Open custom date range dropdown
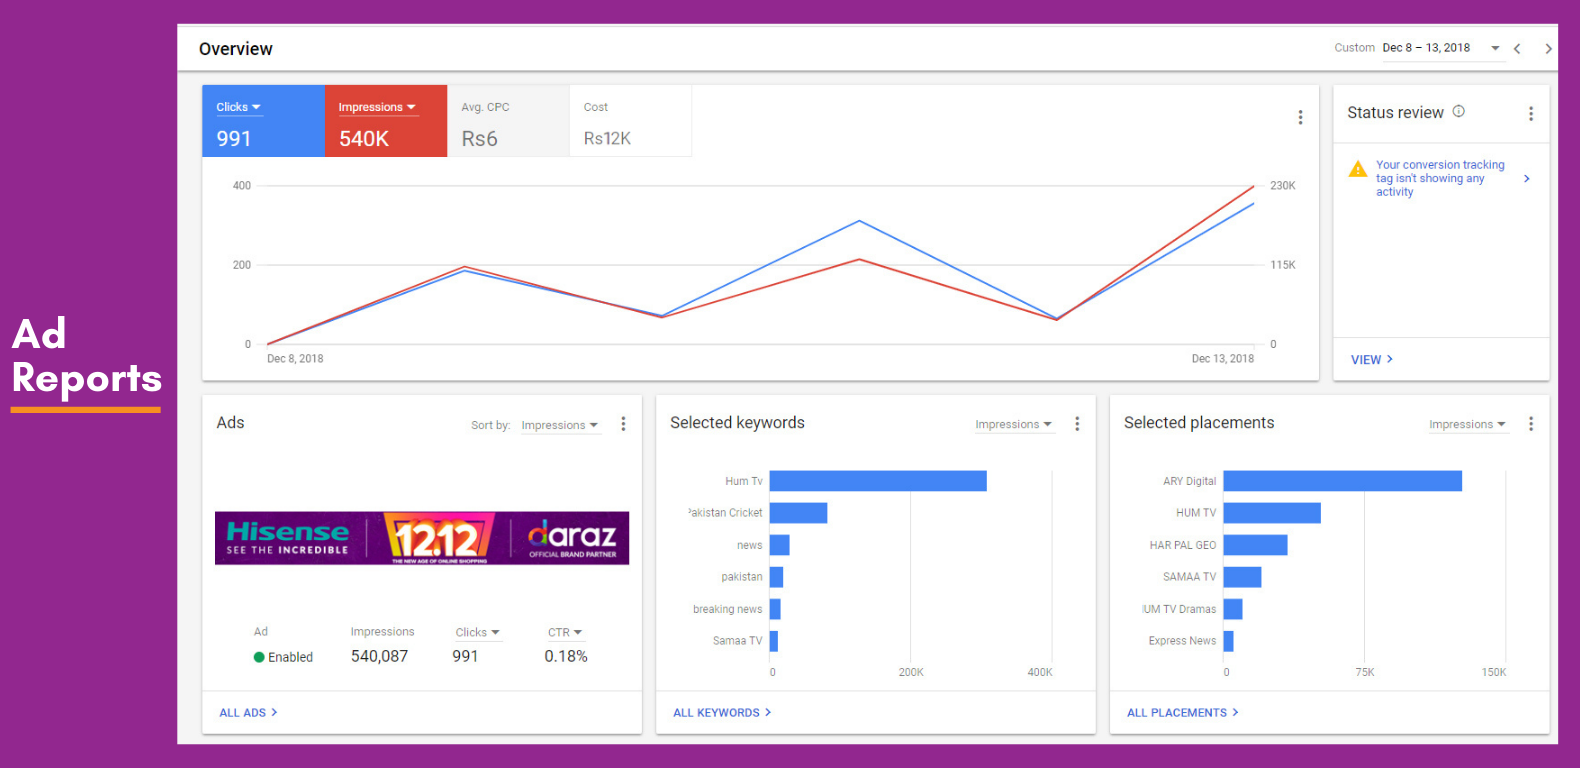Image resolution: width=1580 pixels, height=768 pixels. 1443,48
